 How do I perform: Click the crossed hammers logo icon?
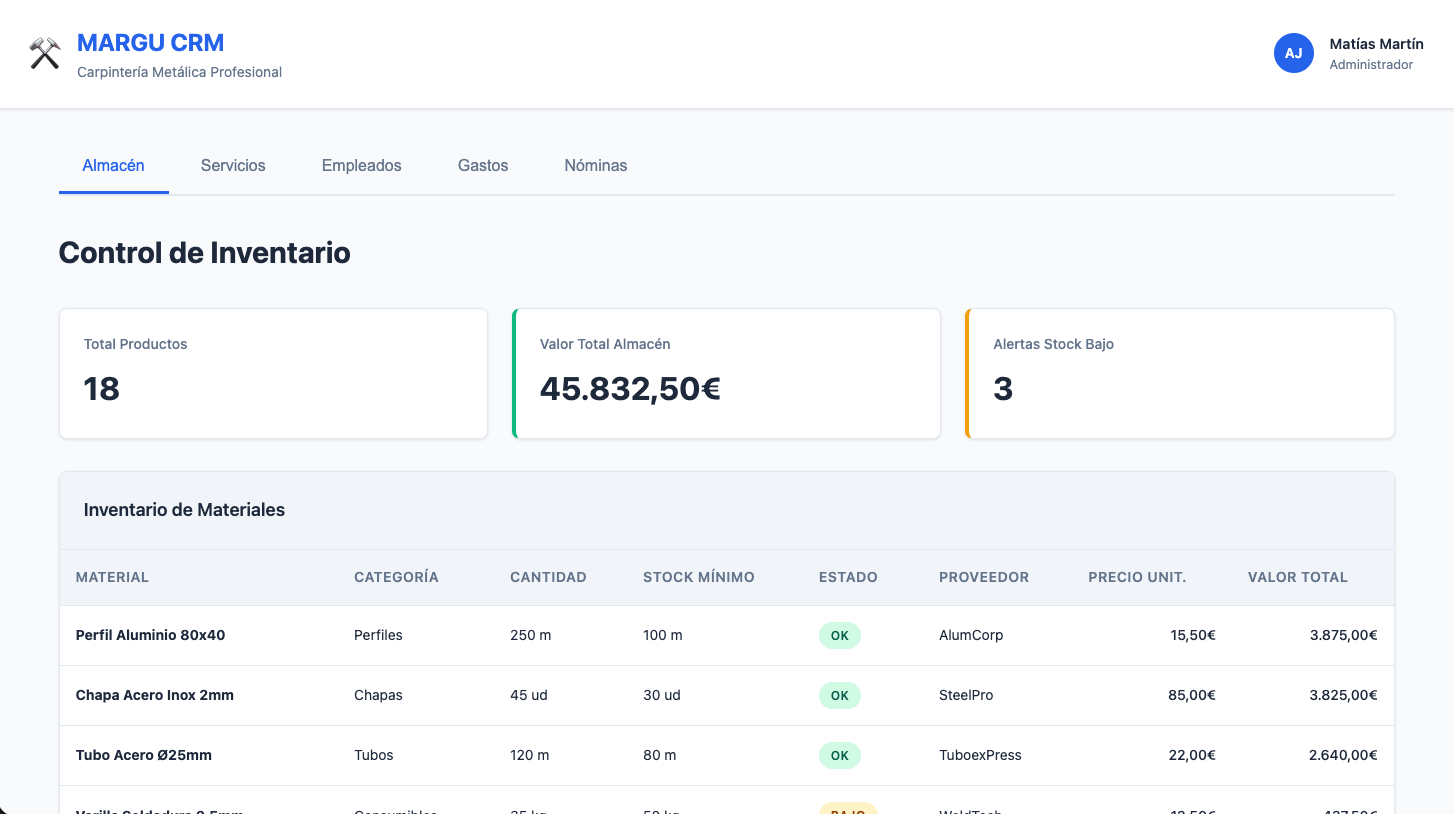[44, 52]
